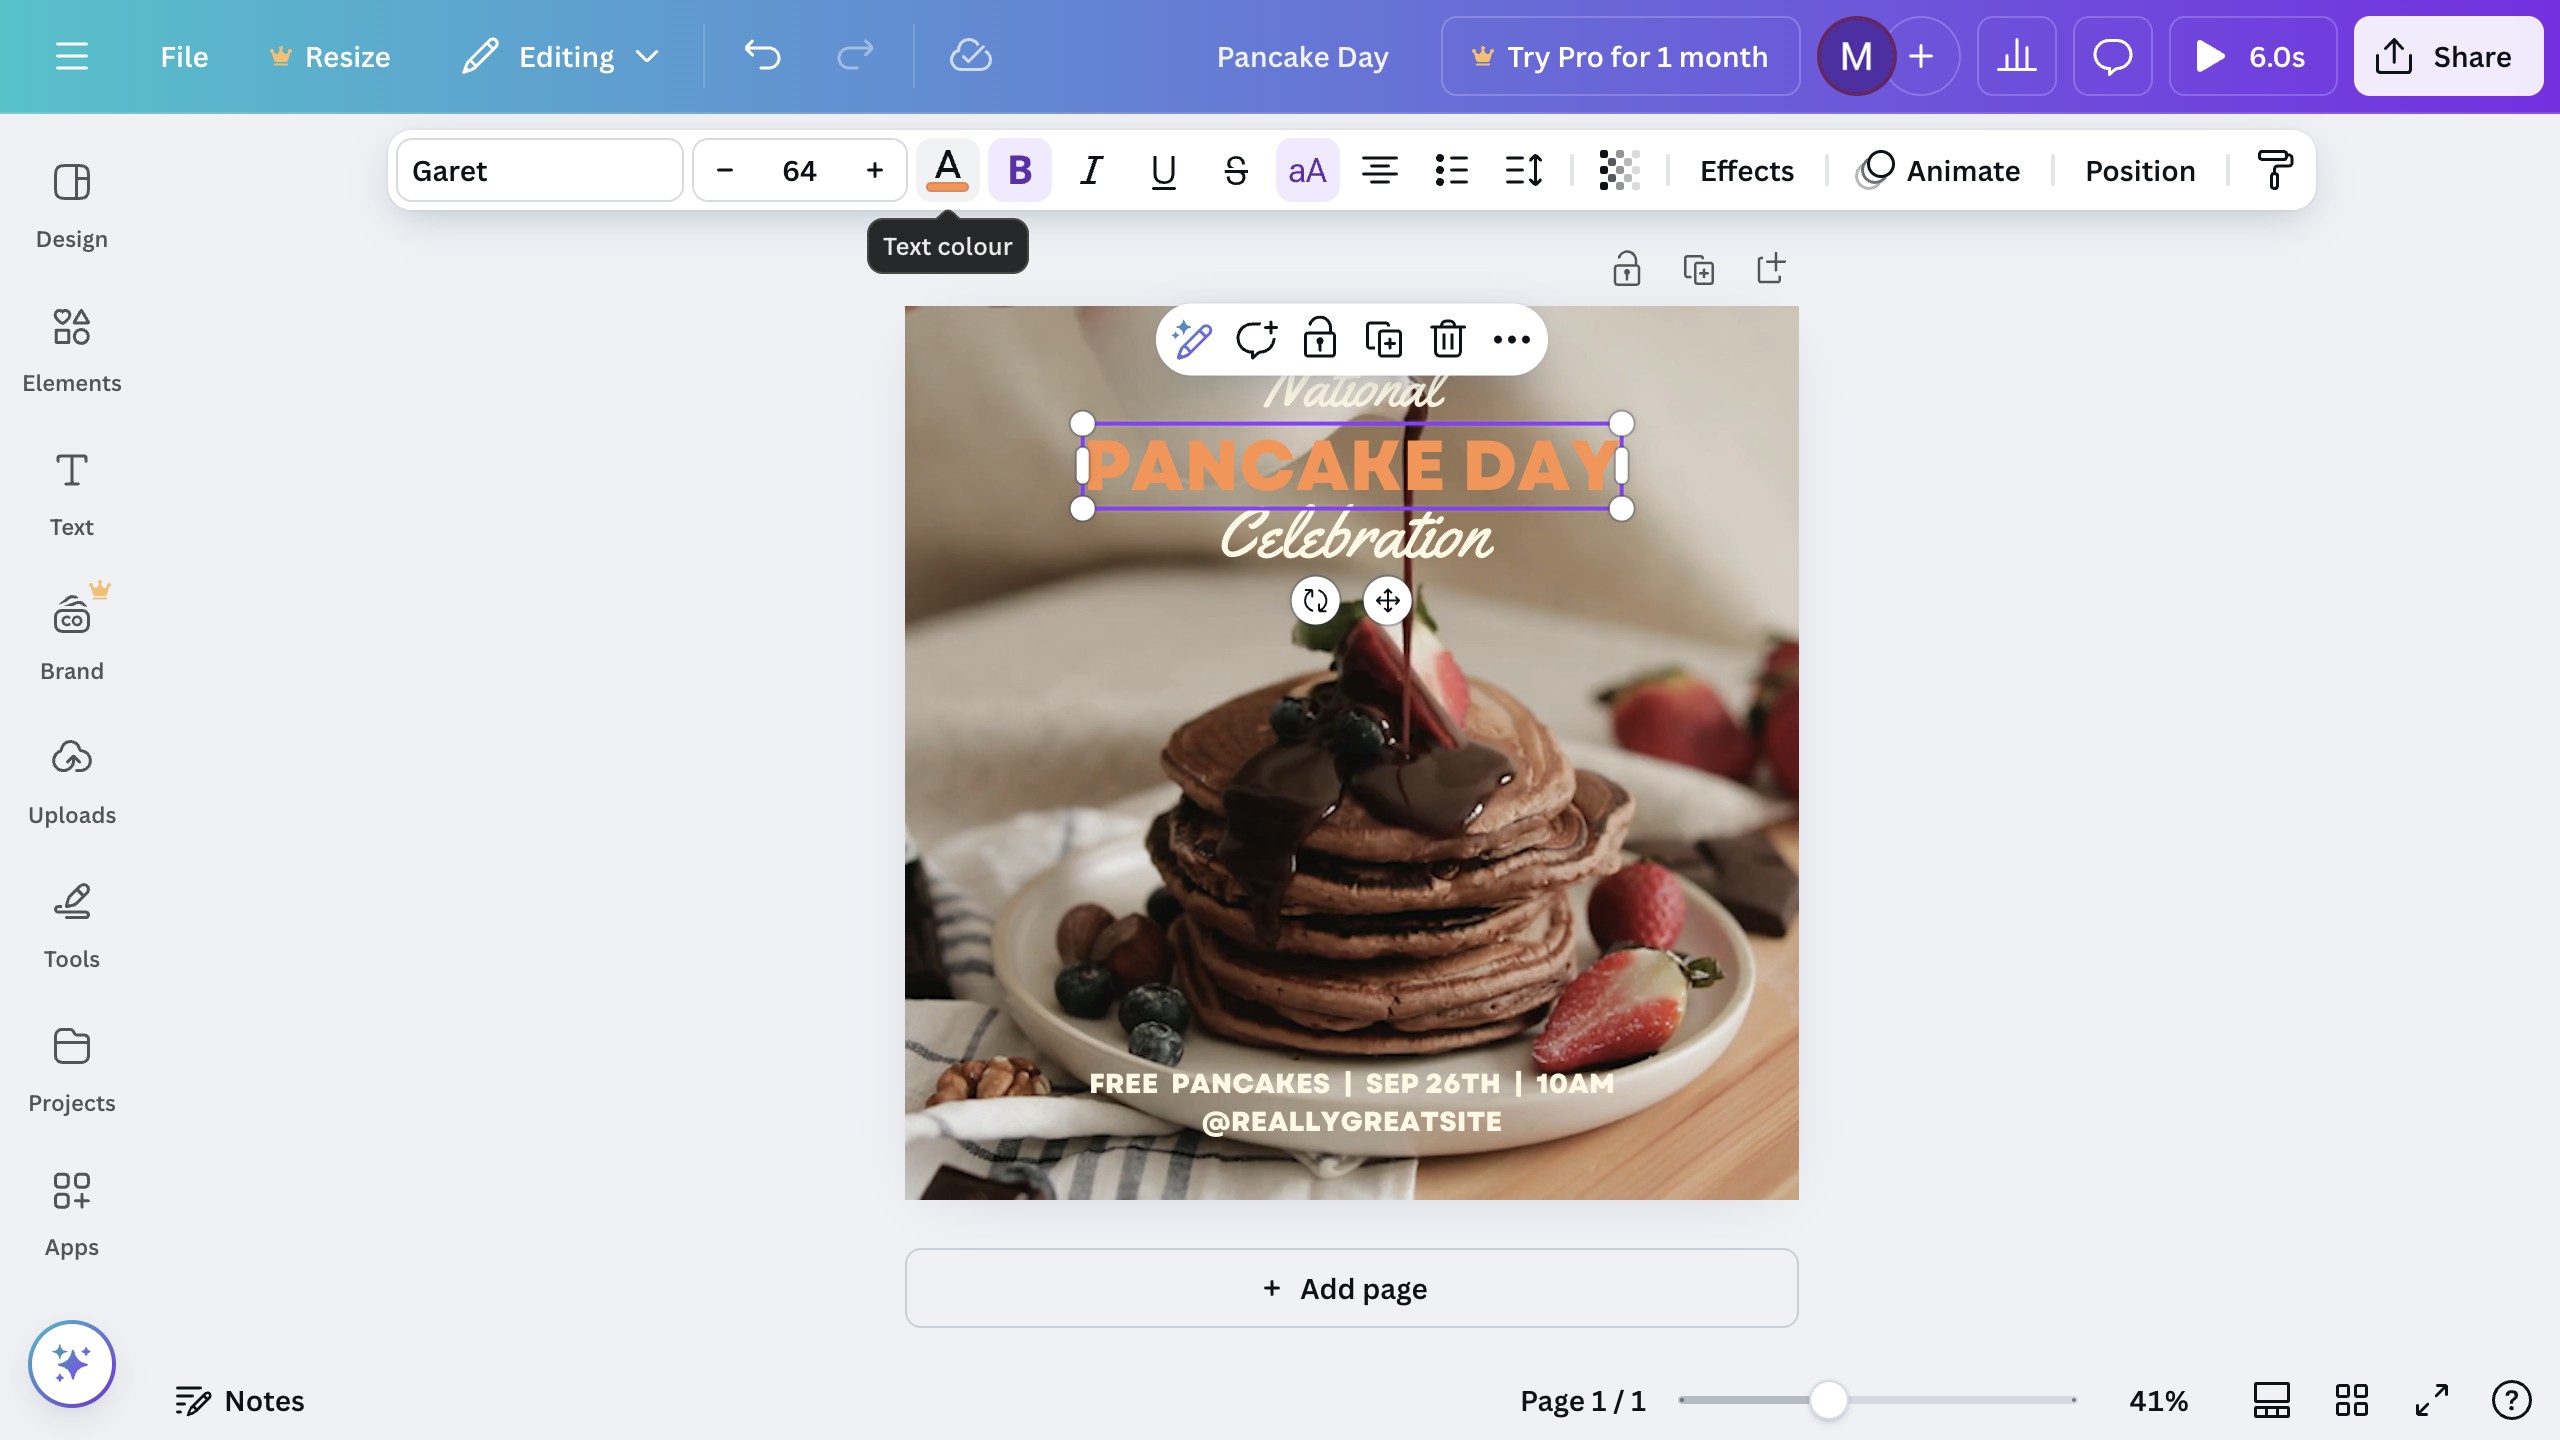Open the Garet font selector
The width and height of the screenshot is (2560, 1440).
tap(540, 171)
